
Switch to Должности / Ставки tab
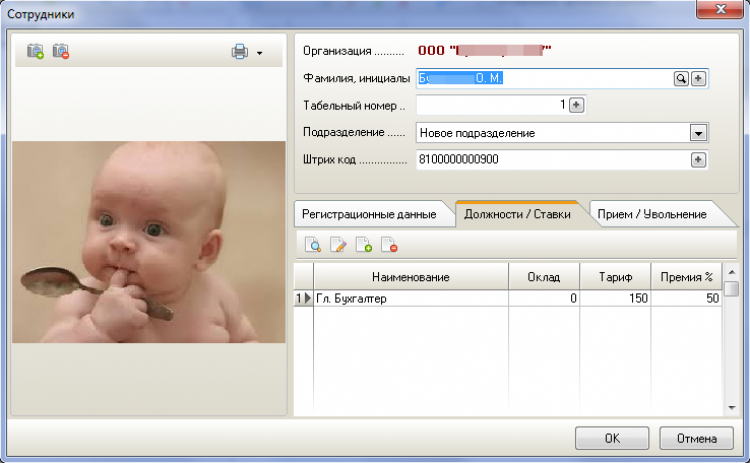click(x=517, y=214)
